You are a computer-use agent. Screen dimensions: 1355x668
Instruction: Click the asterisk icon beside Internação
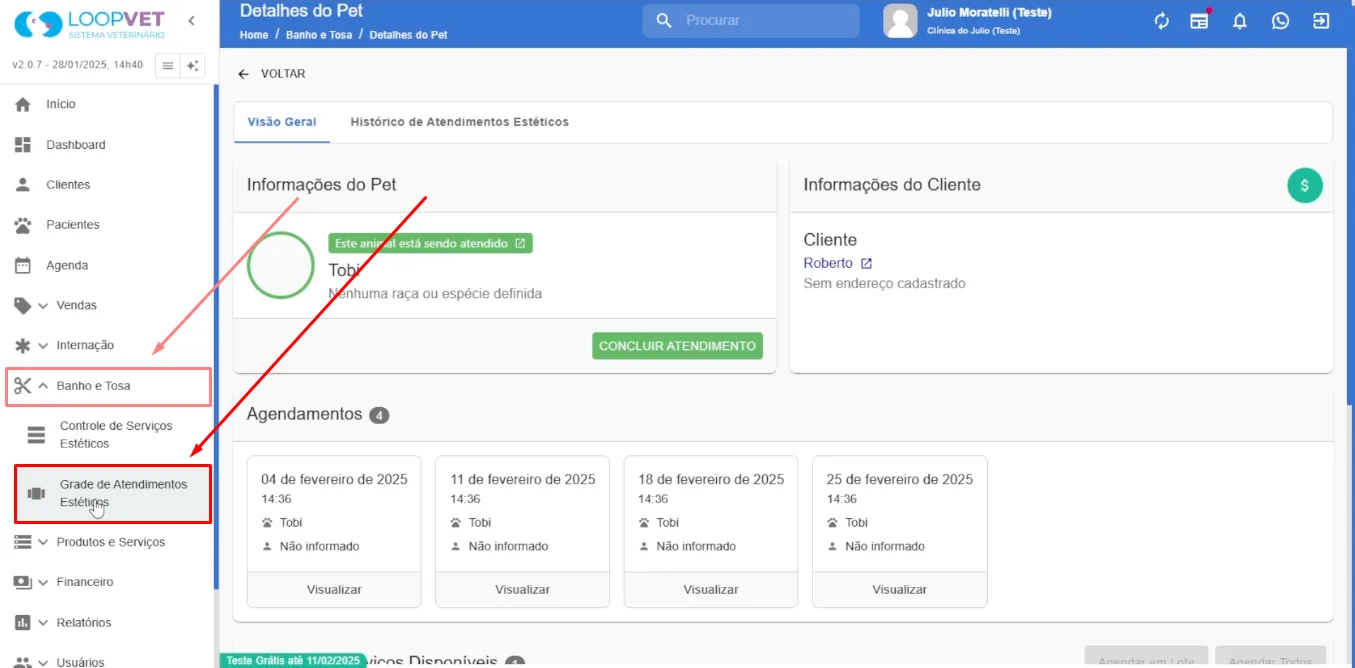pyautogui.click(x=22, y=345)
